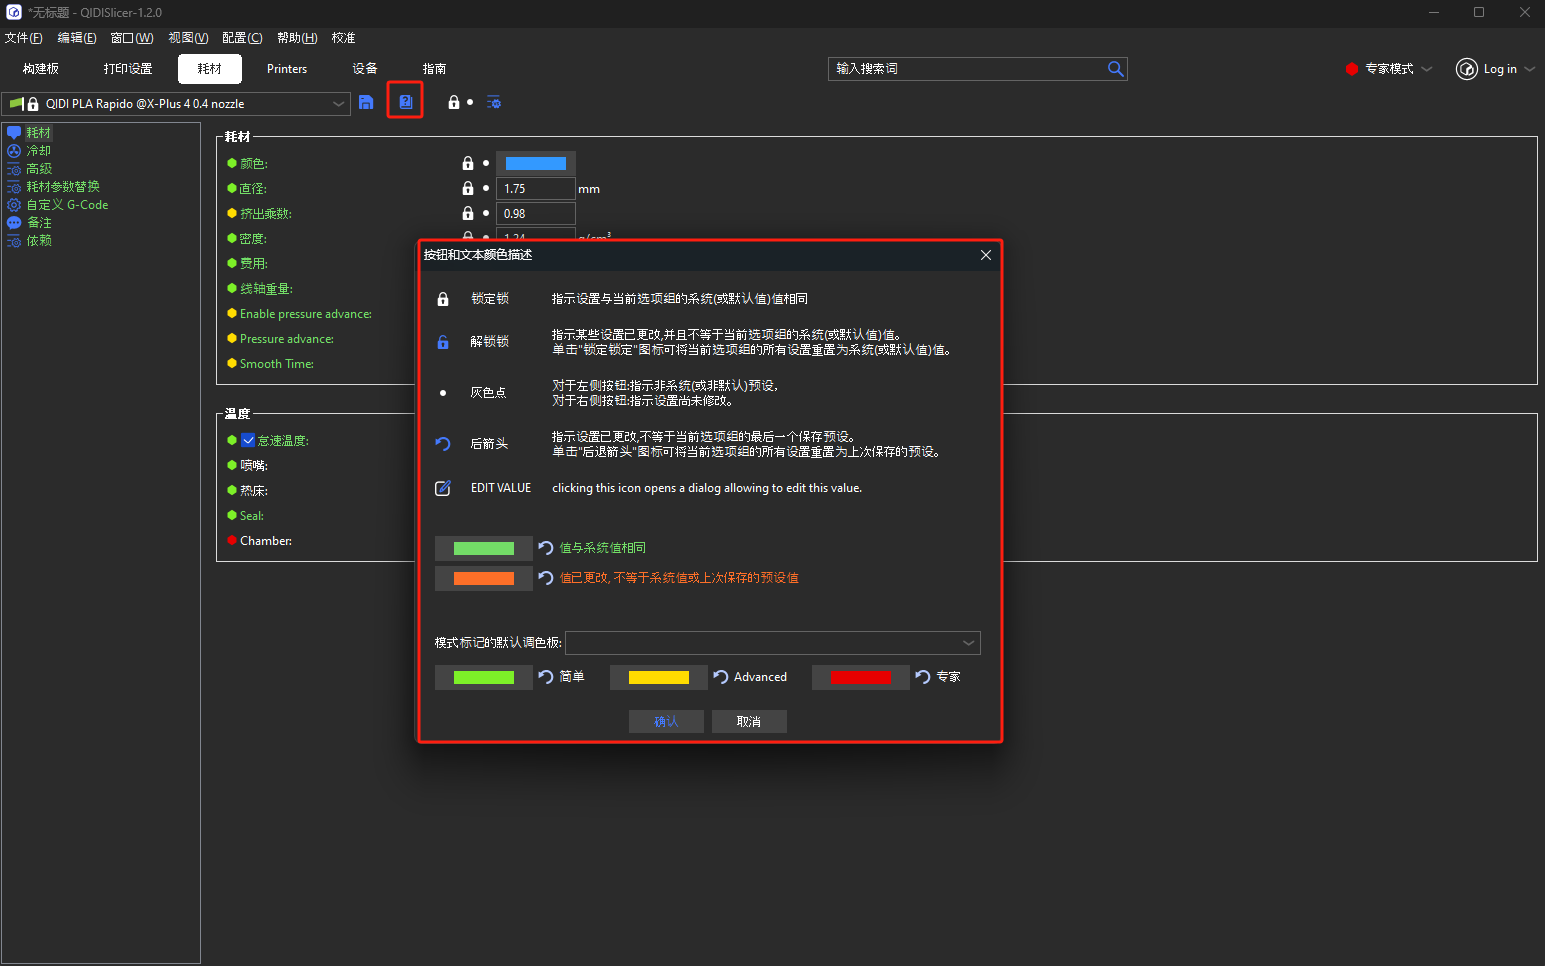Click reset arrow beside 简单 mode color
The image size is (1545, 966).
(x=546, y=677)
